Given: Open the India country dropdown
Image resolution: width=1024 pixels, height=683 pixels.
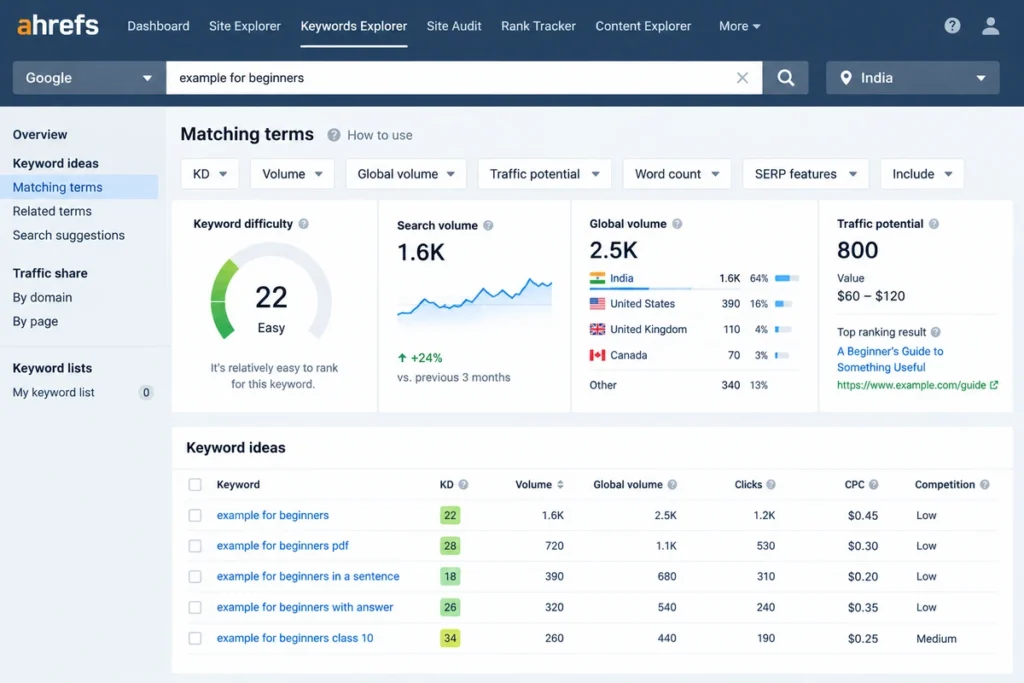Looking at the screenshot, I should [x=912, y=78].
